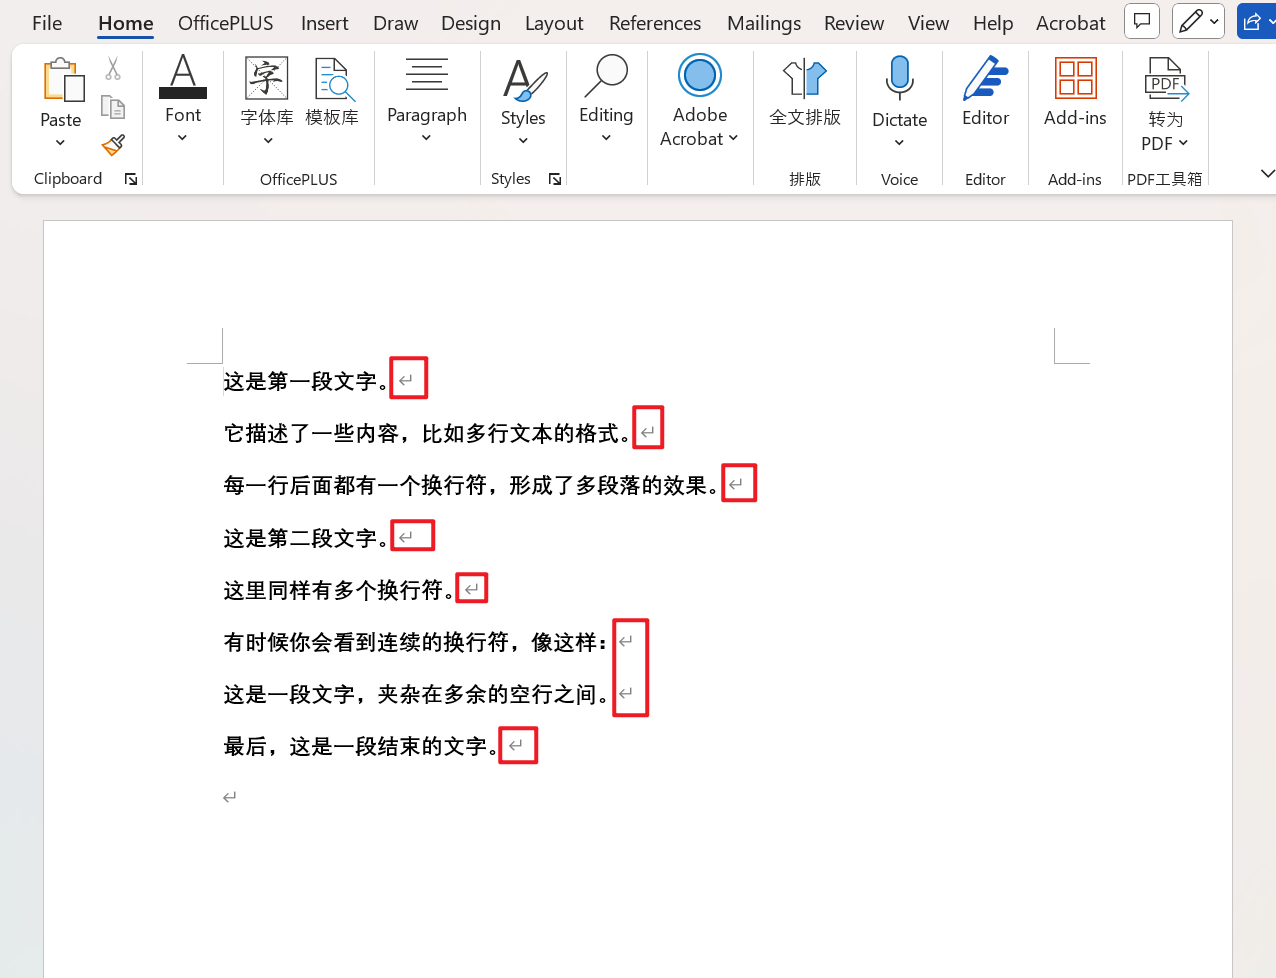The width and height of the screenshot is (1276, 978).
Task: Switch to the Mailings tab
Action: tap(764, 22)
